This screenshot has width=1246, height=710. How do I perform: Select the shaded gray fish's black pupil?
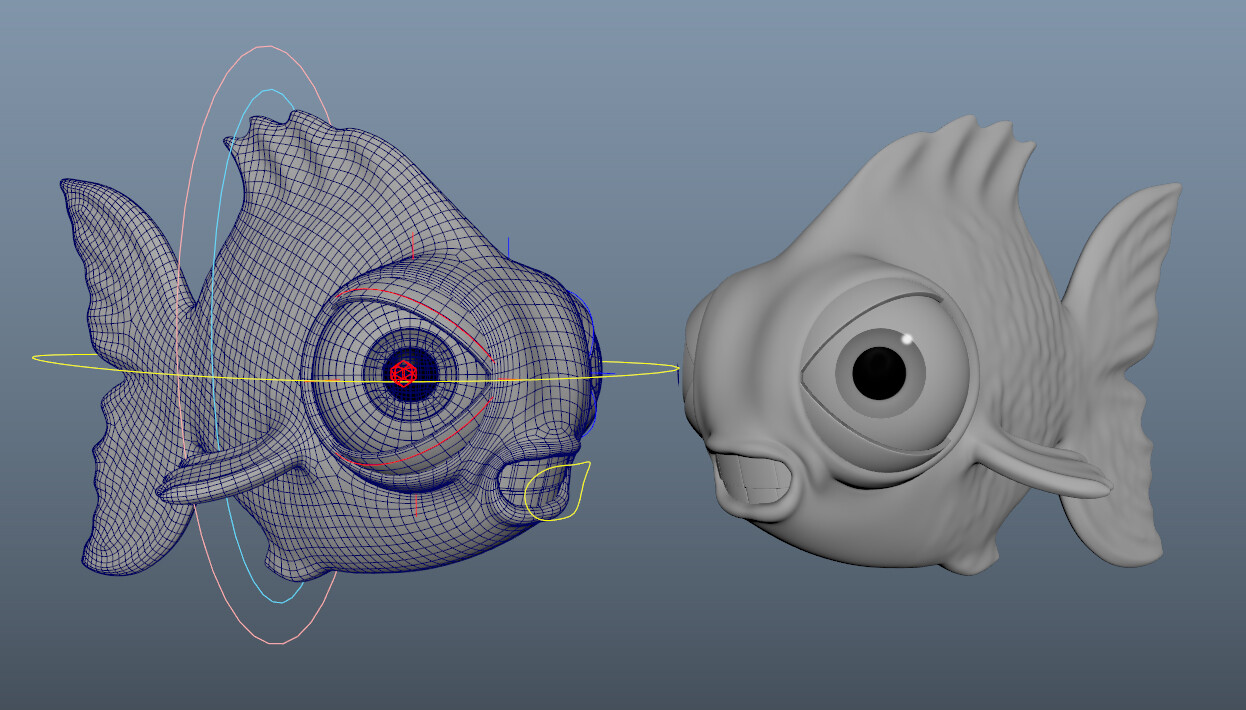coord(879,372)
